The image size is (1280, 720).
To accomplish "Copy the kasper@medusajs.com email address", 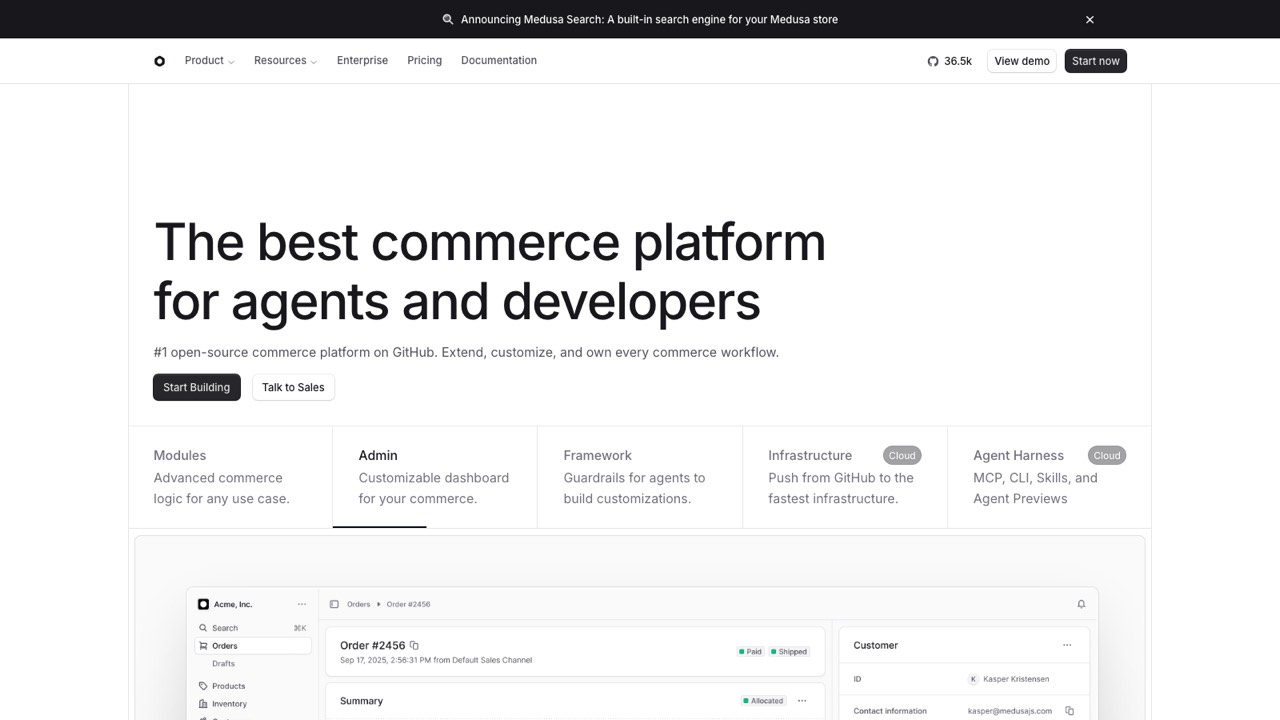I will click(x=1069, y=711).
